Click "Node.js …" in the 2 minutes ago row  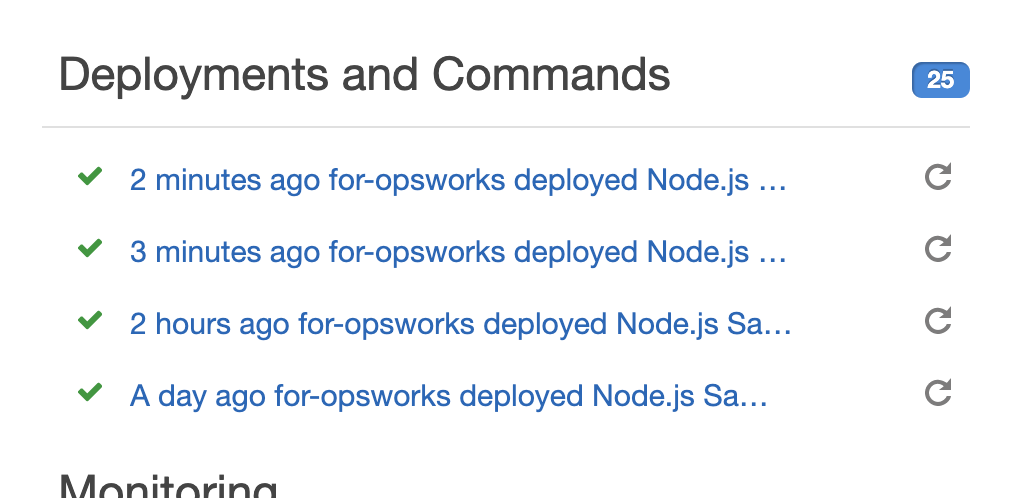pyautogui.click(x=716, y=181)
